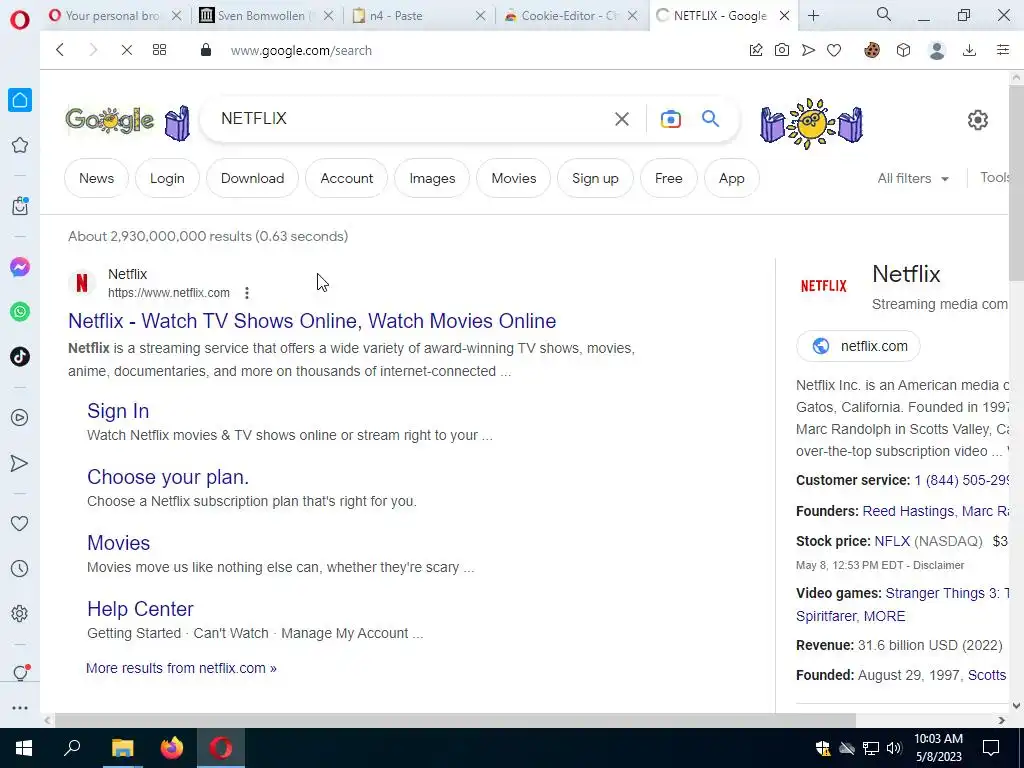Open Google quick settings gear
Image resolution: width=1024 pixels, height=768 pixels.
978,120
